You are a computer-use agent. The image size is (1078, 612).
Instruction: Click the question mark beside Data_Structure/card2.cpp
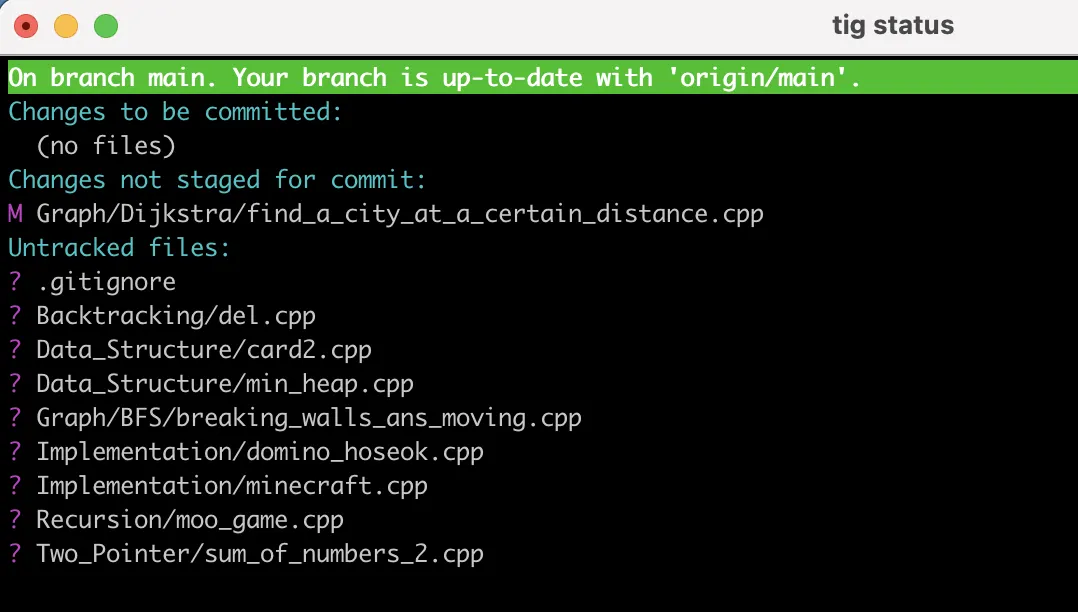point(15,349)
